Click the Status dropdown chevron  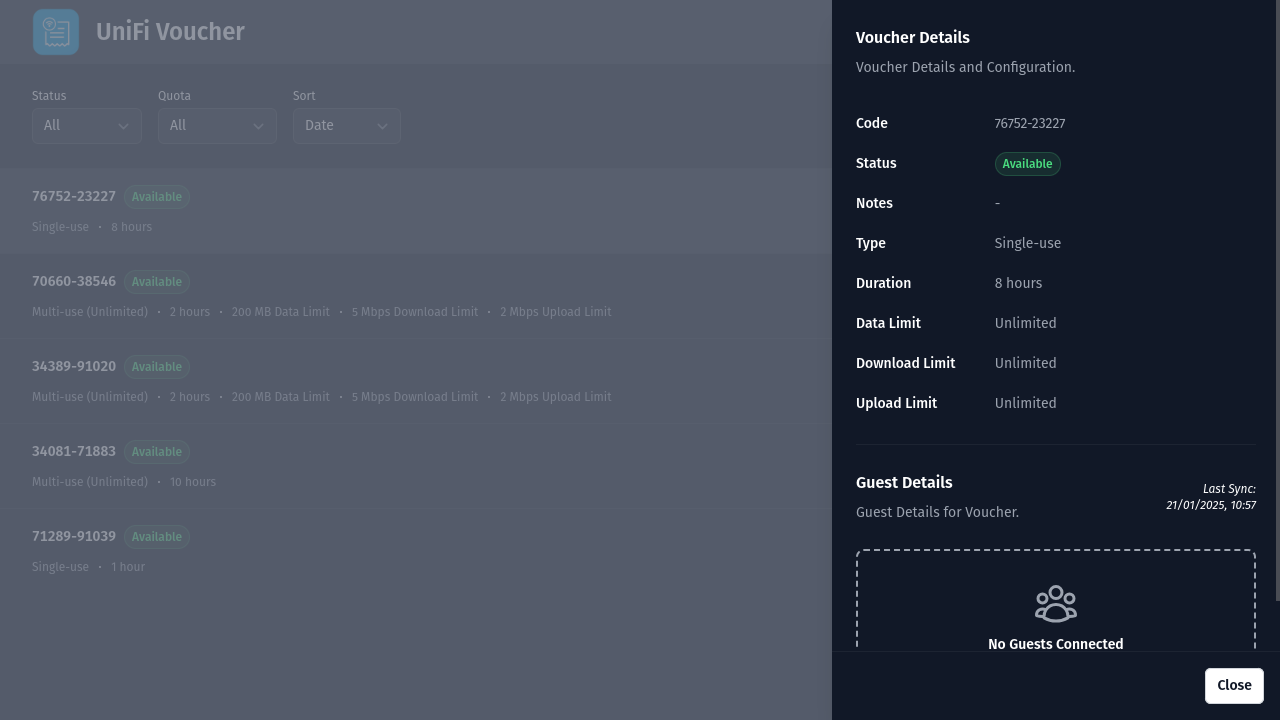pyautogui.click(x=124, y=126)
